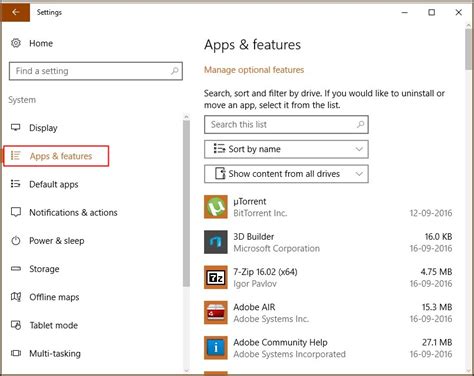The image size is (474, 376).
Task: Click the 15.3 MB size value
Action: click(x=437, y=307)
